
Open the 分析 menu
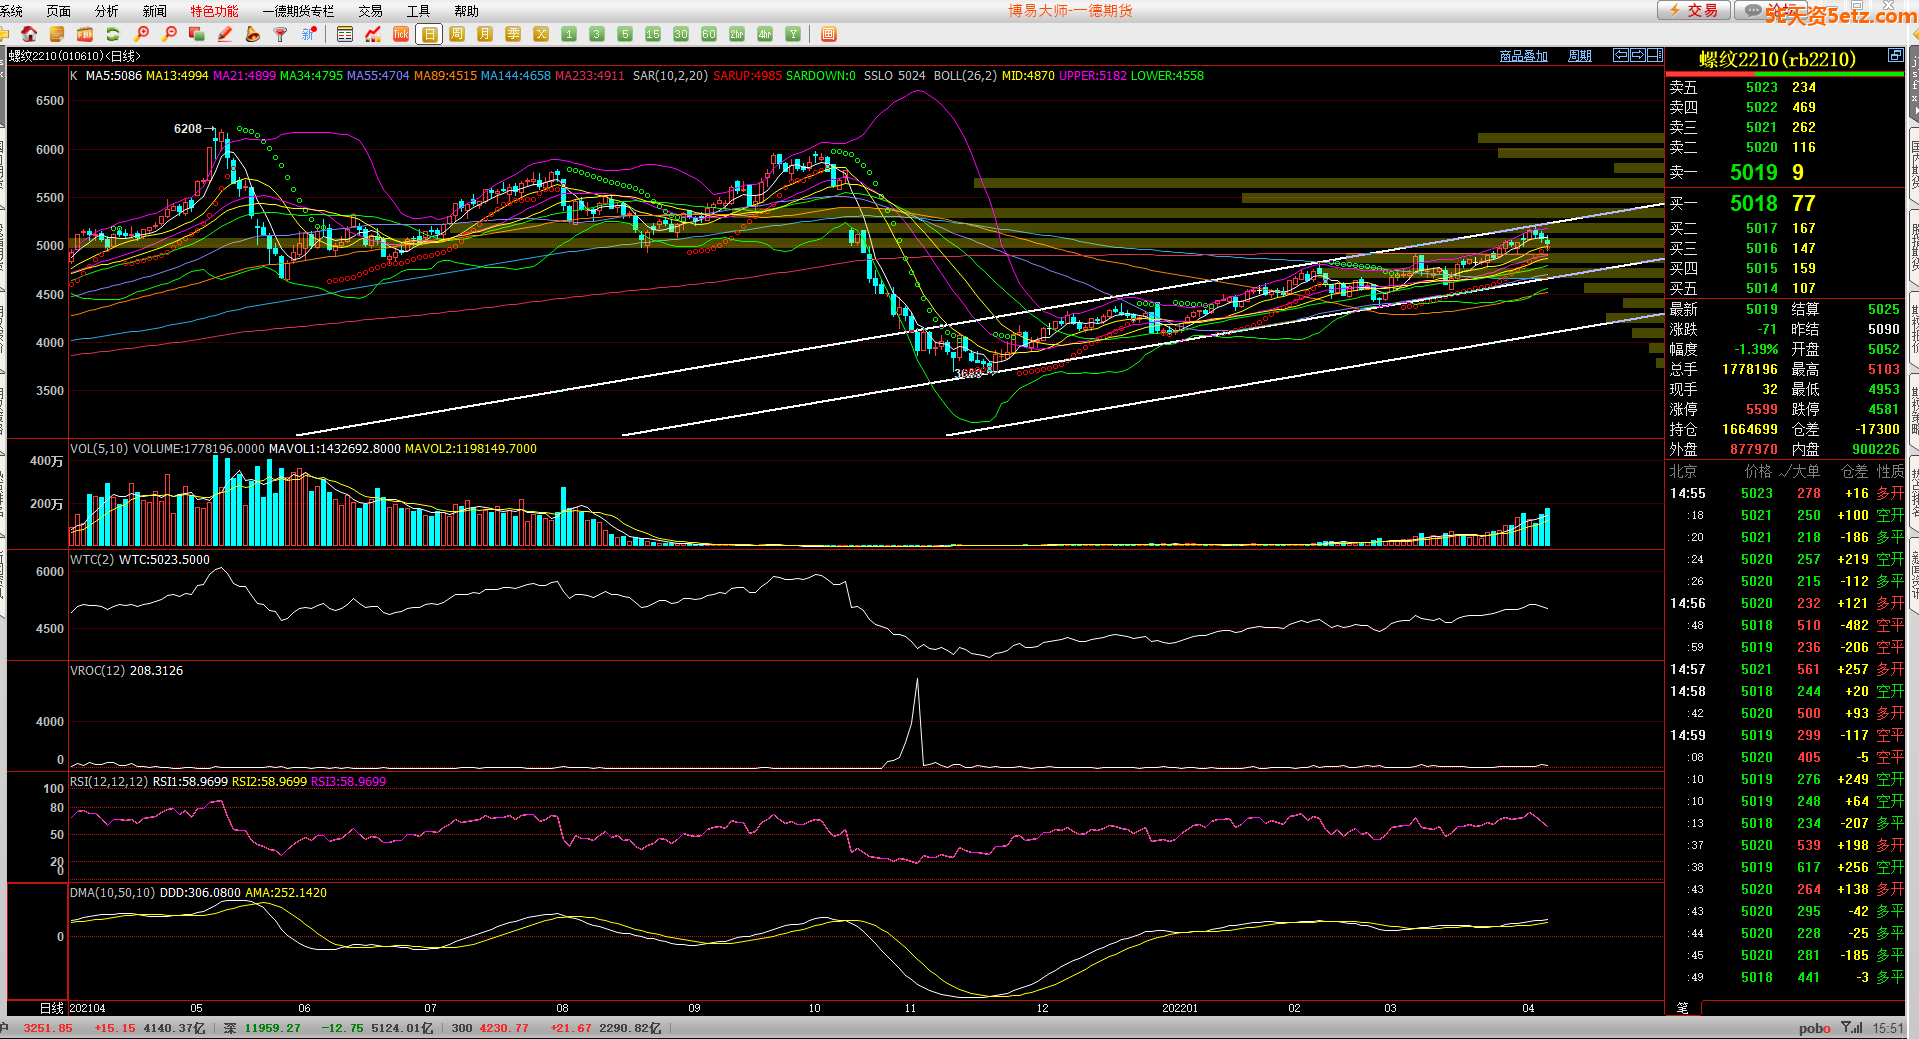tap(106, 11)
